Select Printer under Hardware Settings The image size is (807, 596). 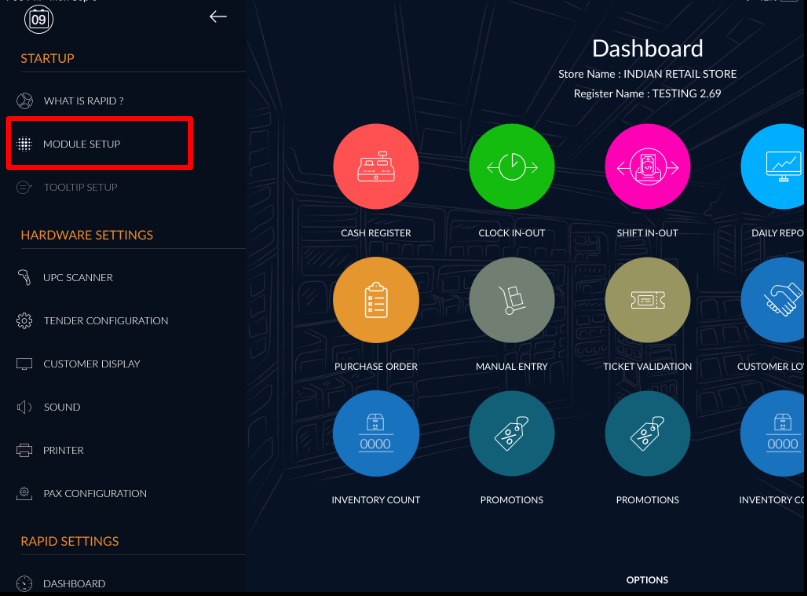click(x=63, y=450)
